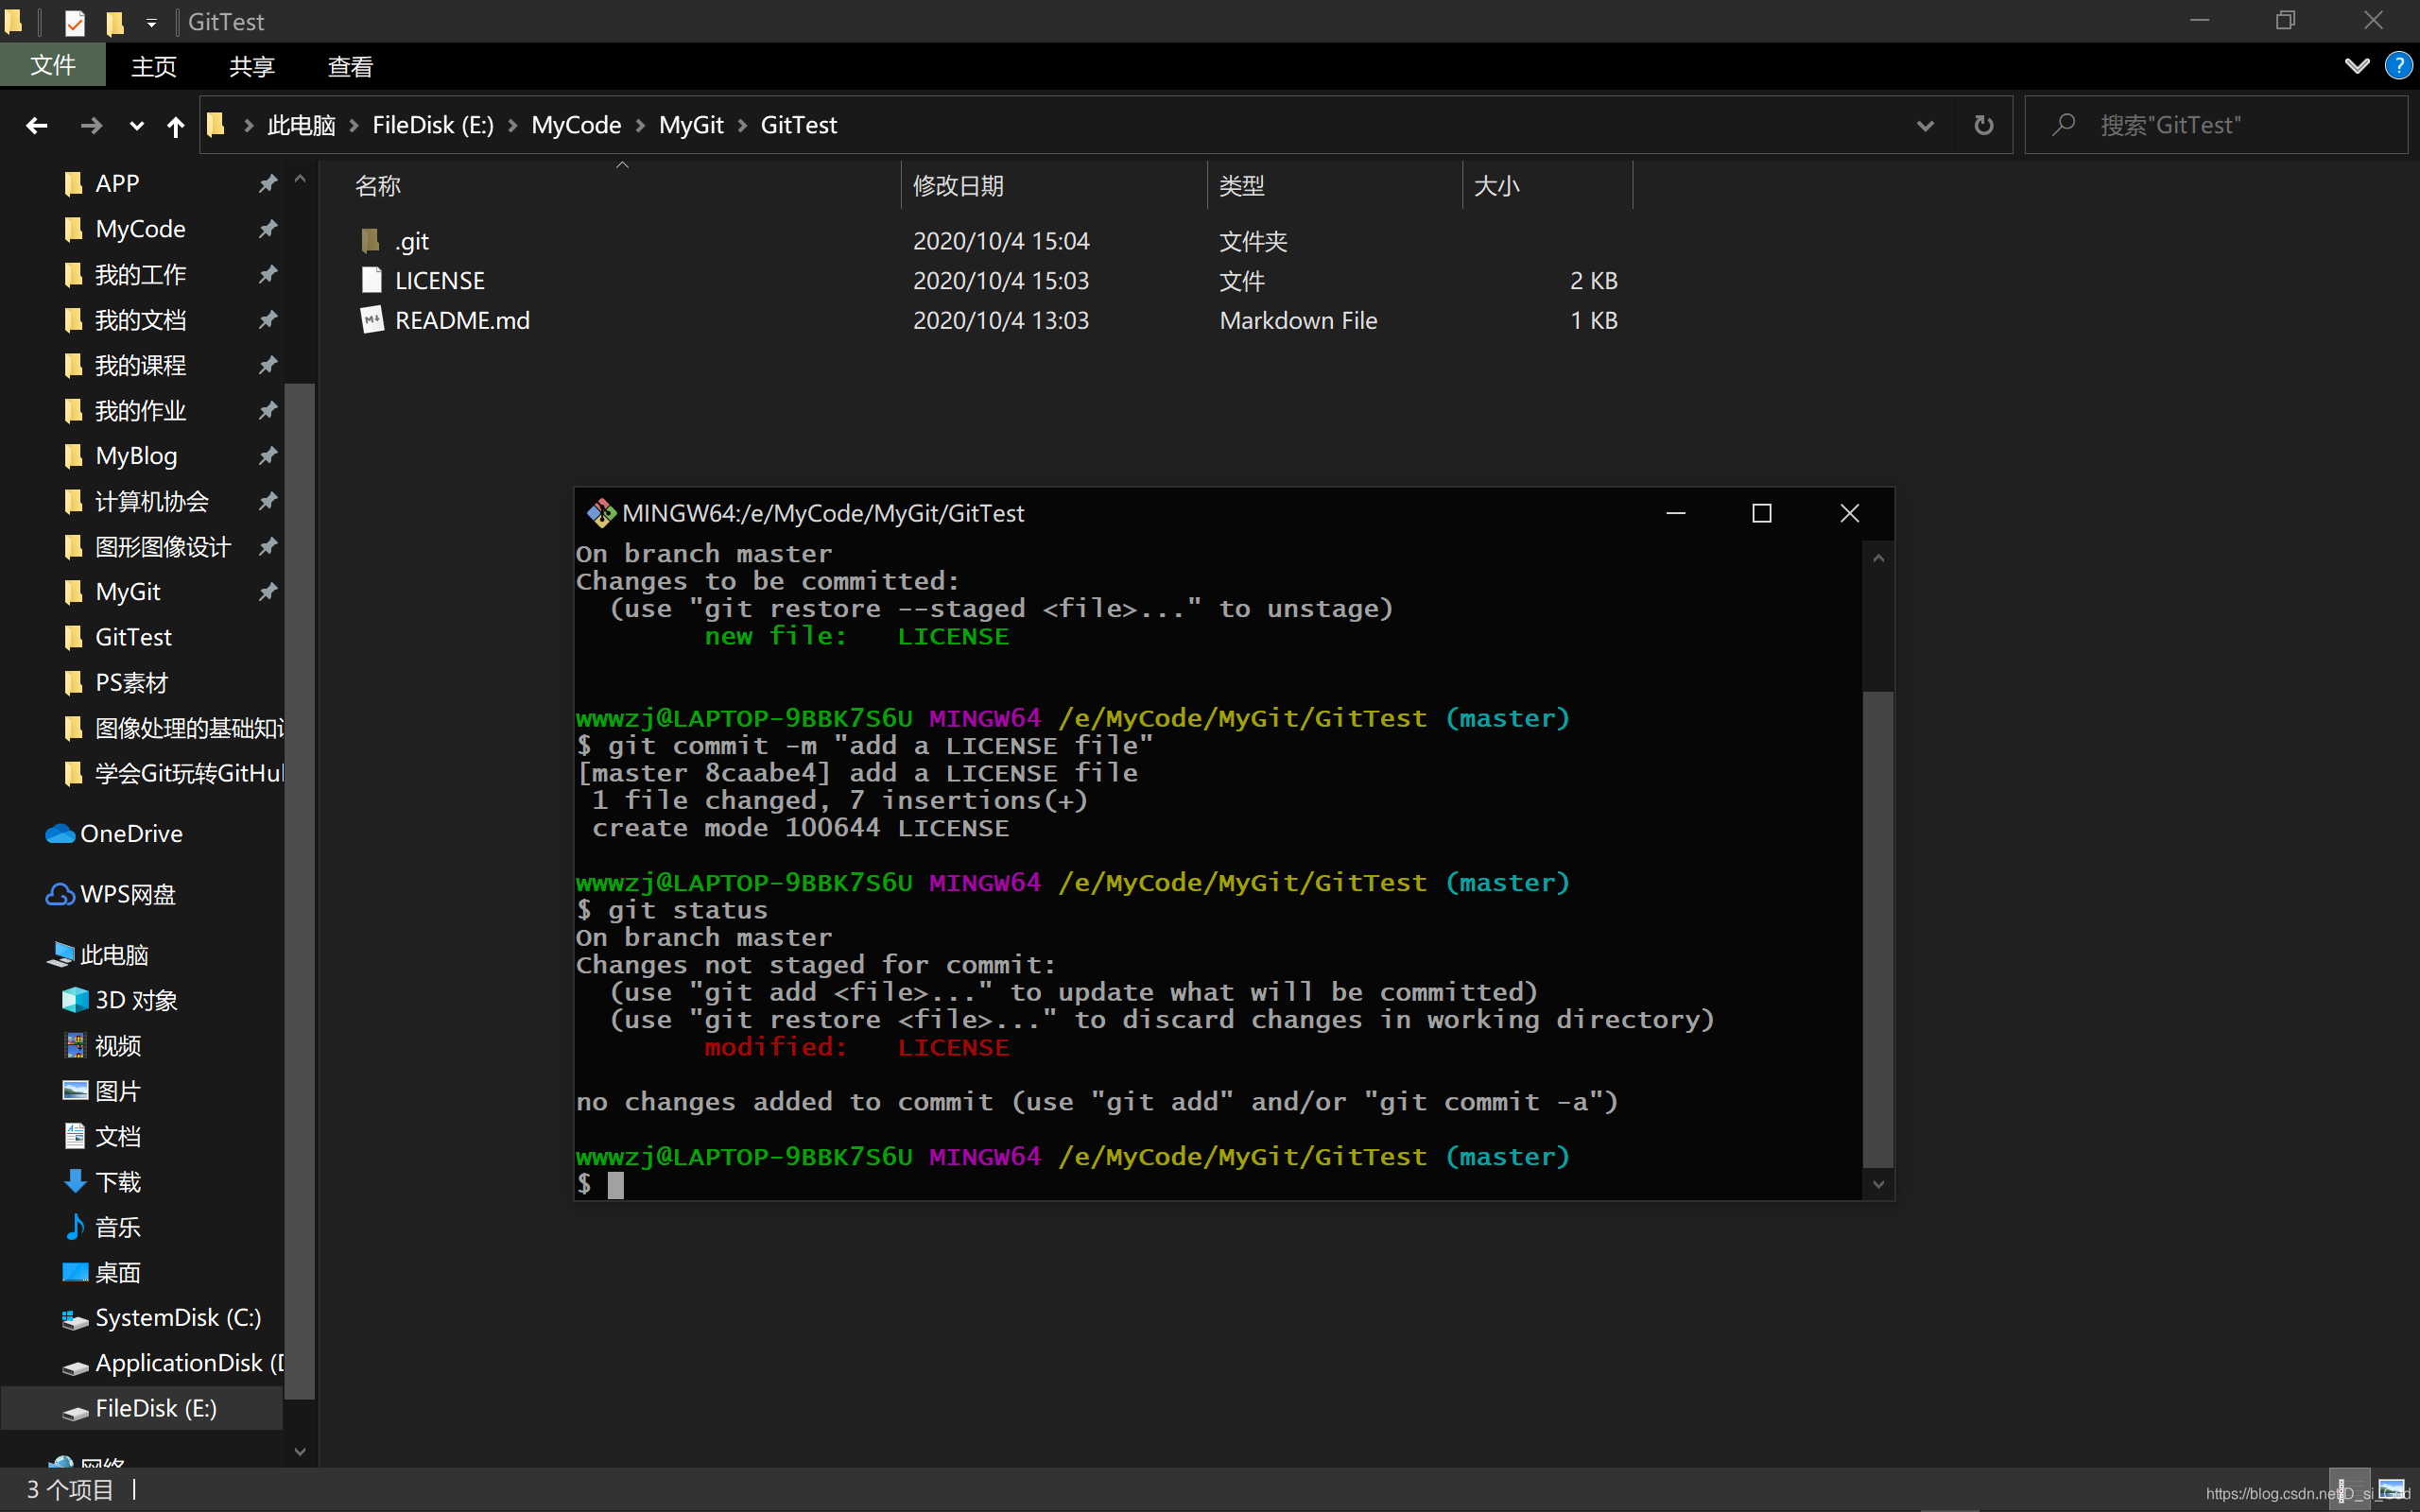Screen dimensions: 2420x1512
Task: Click the sidebar scroll up arrow
Action: click(300, 180)
